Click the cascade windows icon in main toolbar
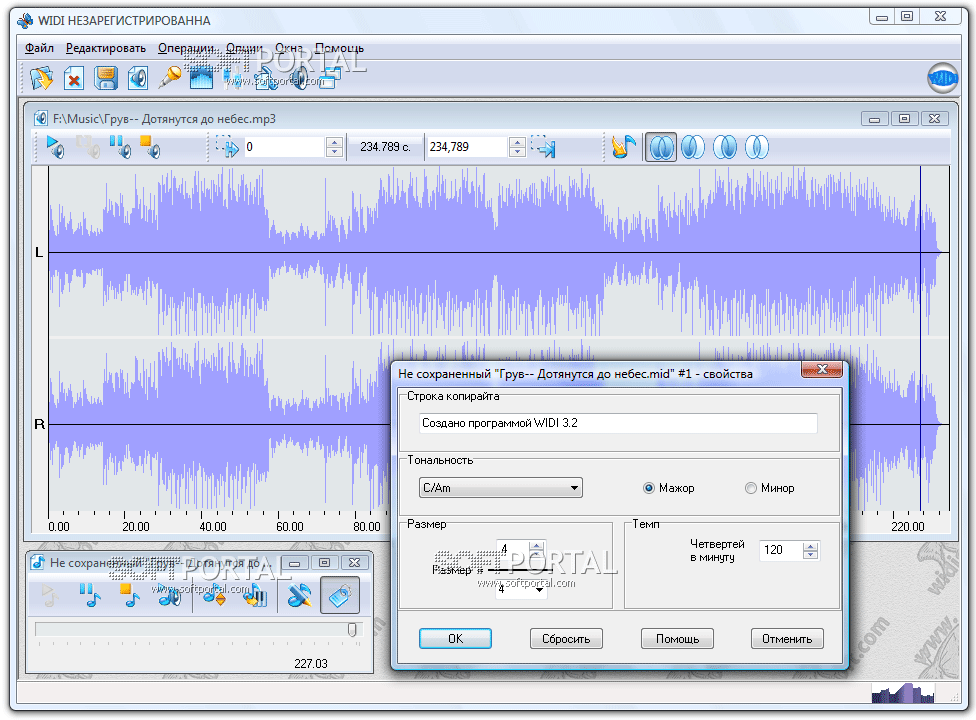Screen dimensions: 976x720 (x=331, y=78)
